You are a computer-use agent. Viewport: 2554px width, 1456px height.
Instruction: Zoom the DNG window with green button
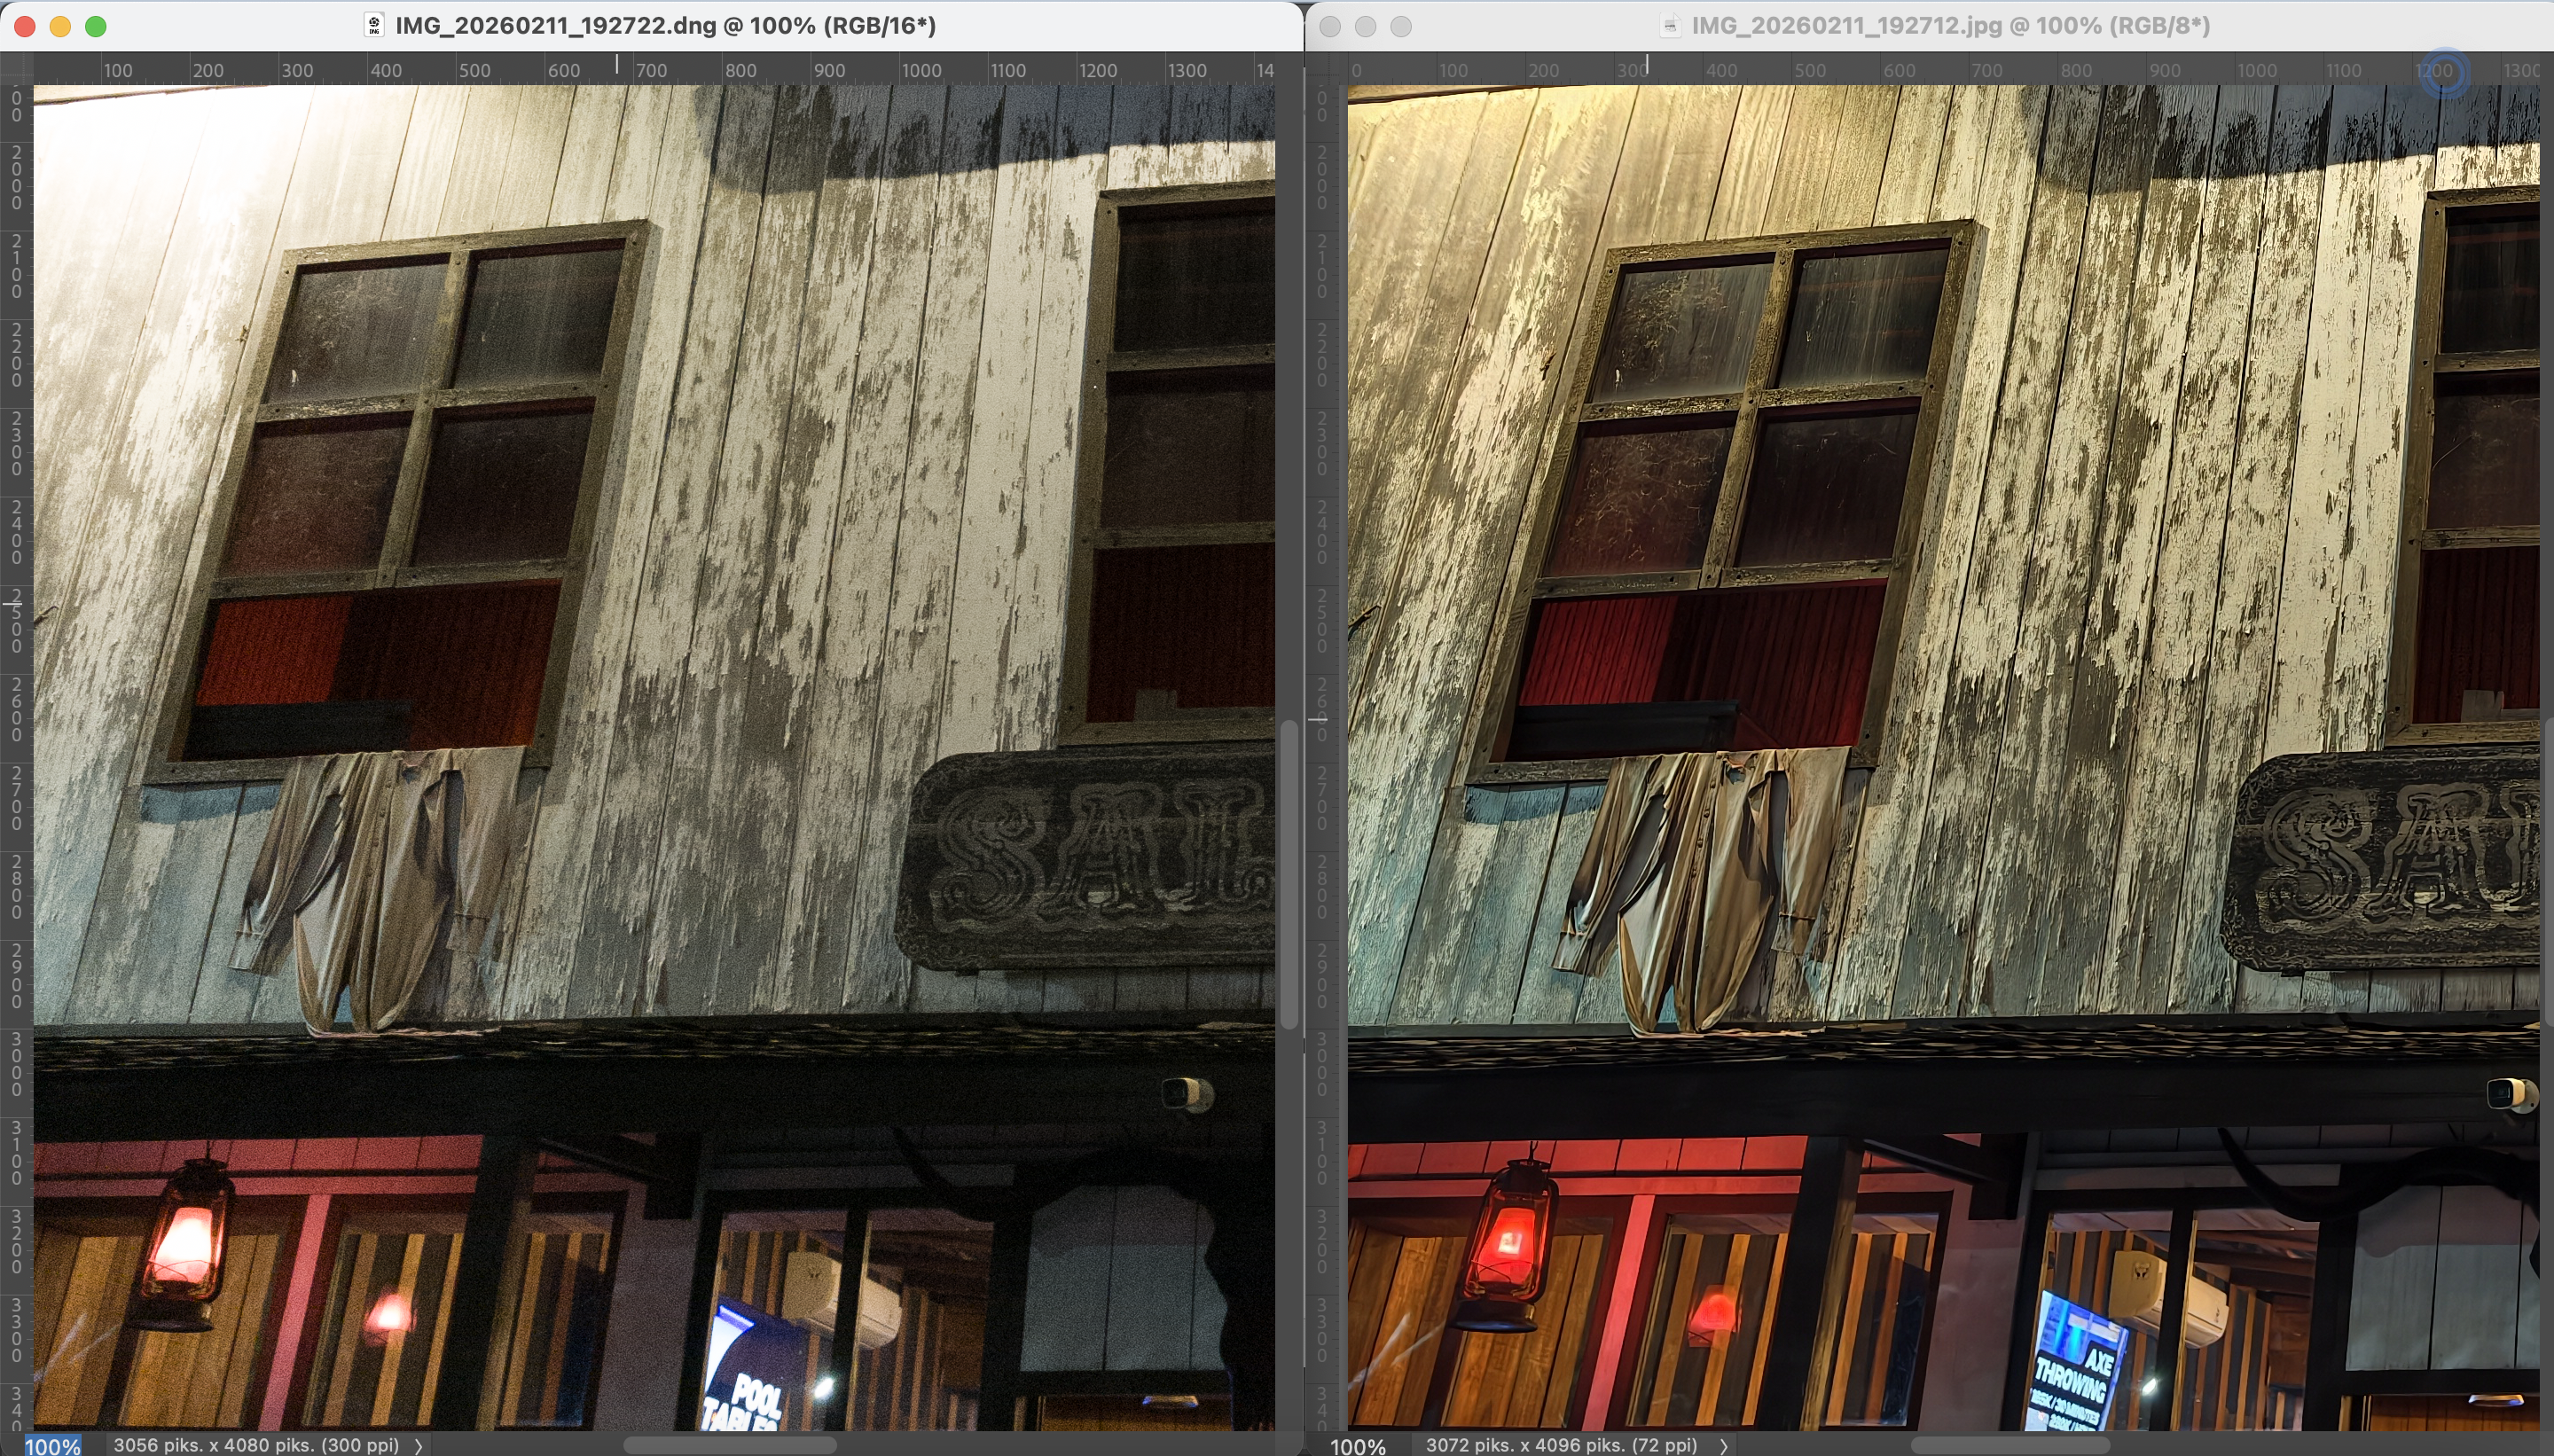96,26
